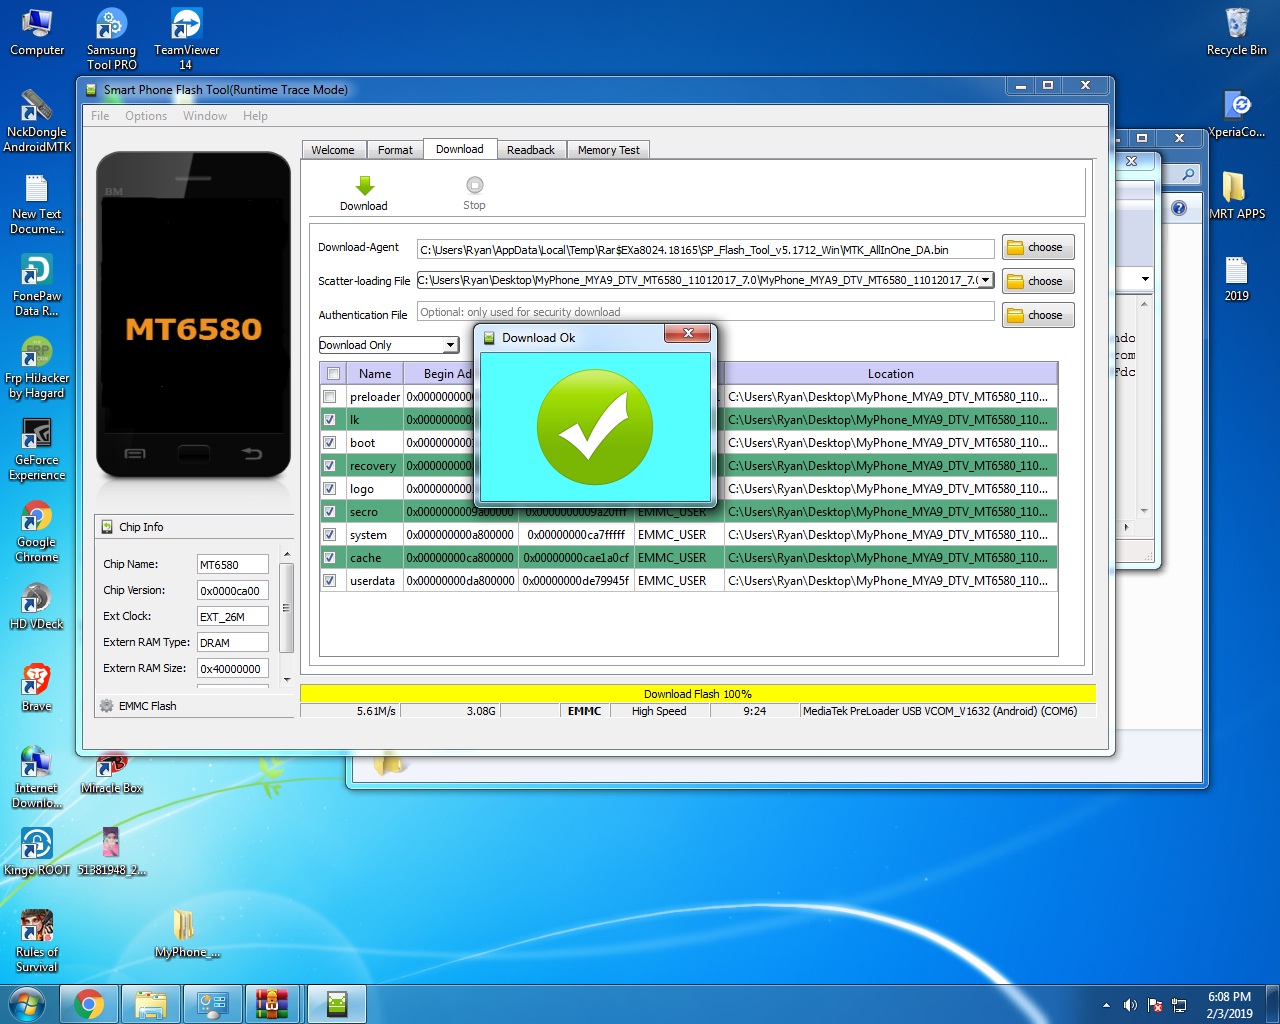This screenshot has height=1024, width=1280.
Task: Select the HD VDeck desktop icon
Action: click(37, 606)
